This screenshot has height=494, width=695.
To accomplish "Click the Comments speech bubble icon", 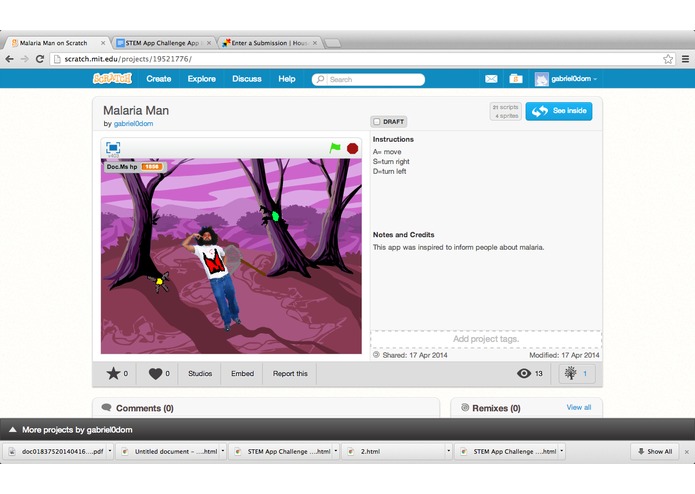I will (x=106, y=408).
